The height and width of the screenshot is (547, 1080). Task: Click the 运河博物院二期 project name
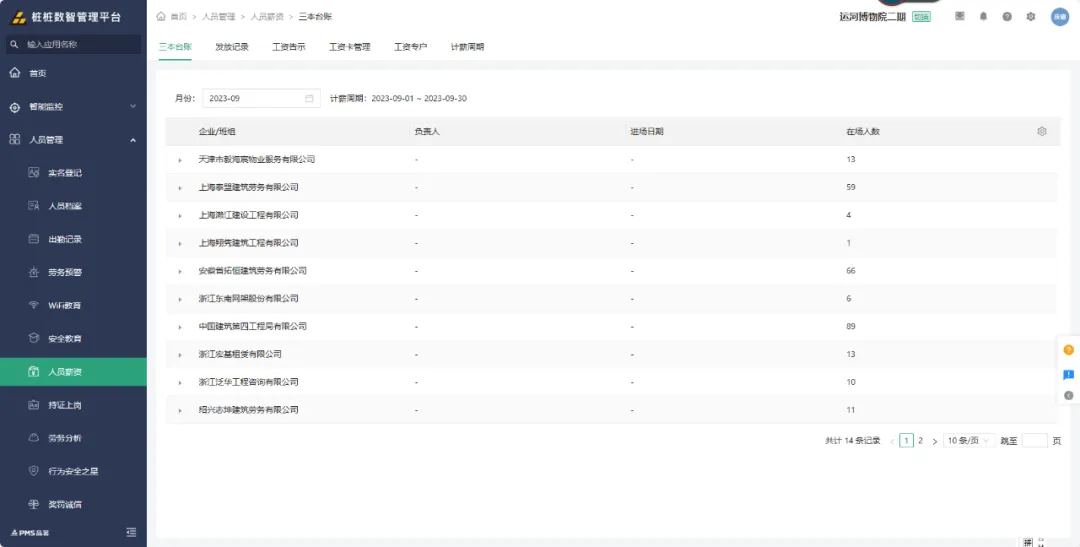(x=874, y=17)
